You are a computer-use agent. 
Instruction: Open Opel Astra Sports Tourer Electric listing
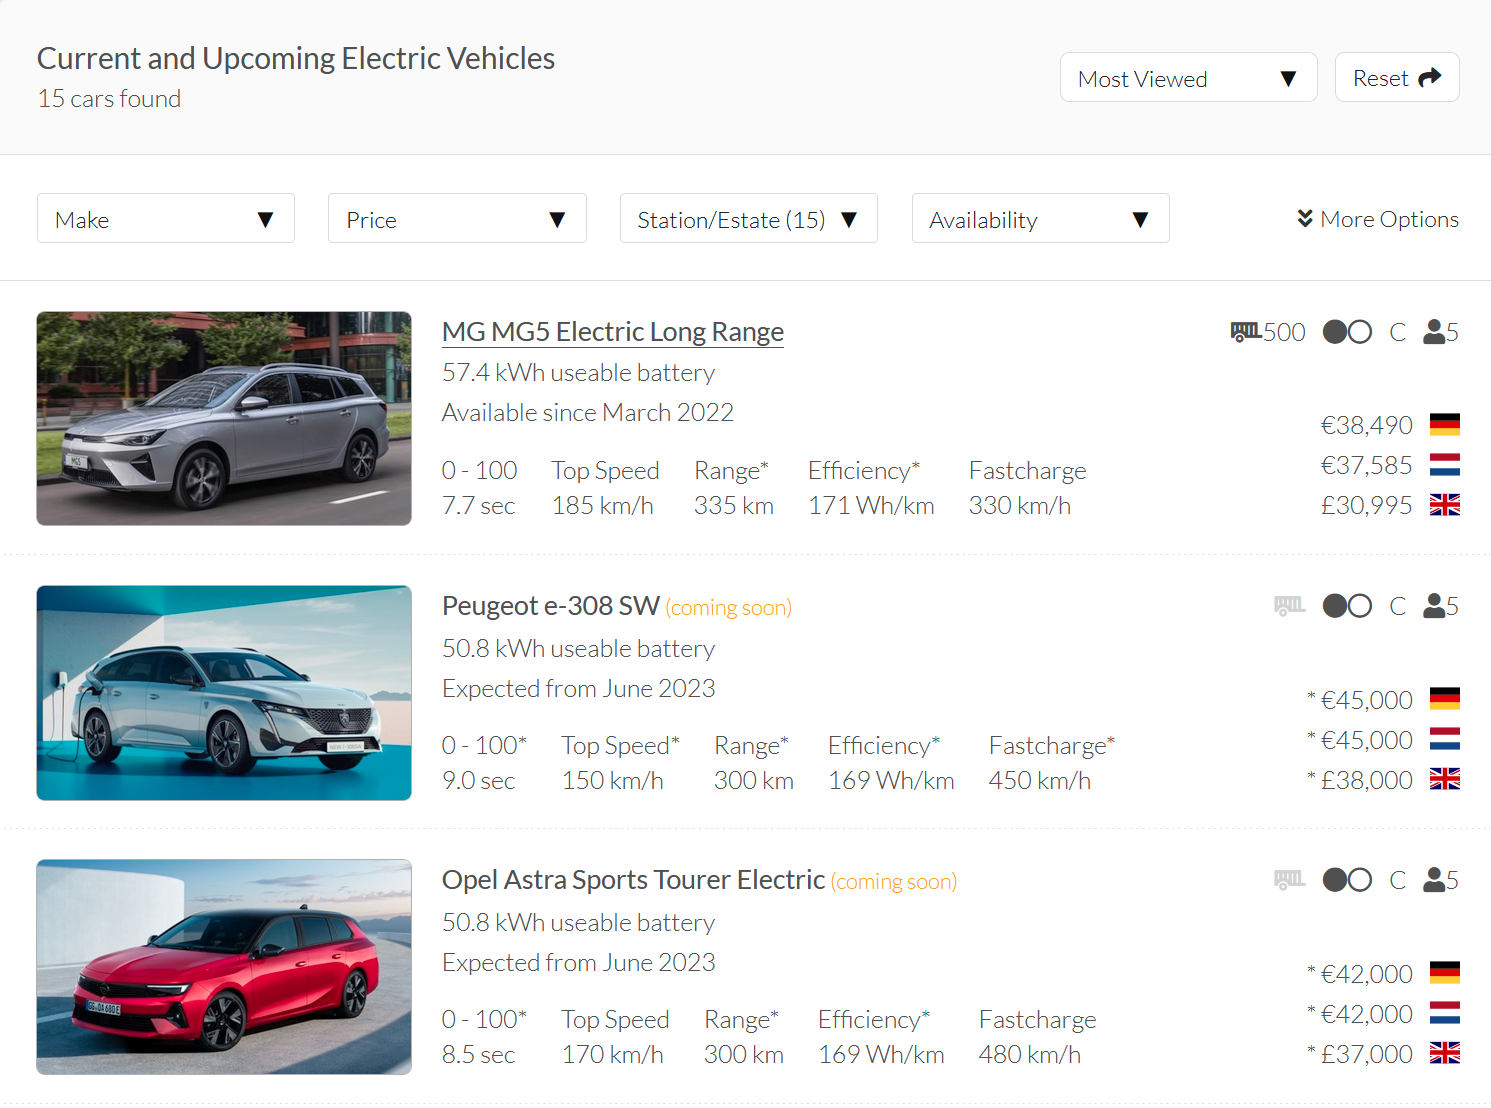pyautogui.click(x=634, y=880)
